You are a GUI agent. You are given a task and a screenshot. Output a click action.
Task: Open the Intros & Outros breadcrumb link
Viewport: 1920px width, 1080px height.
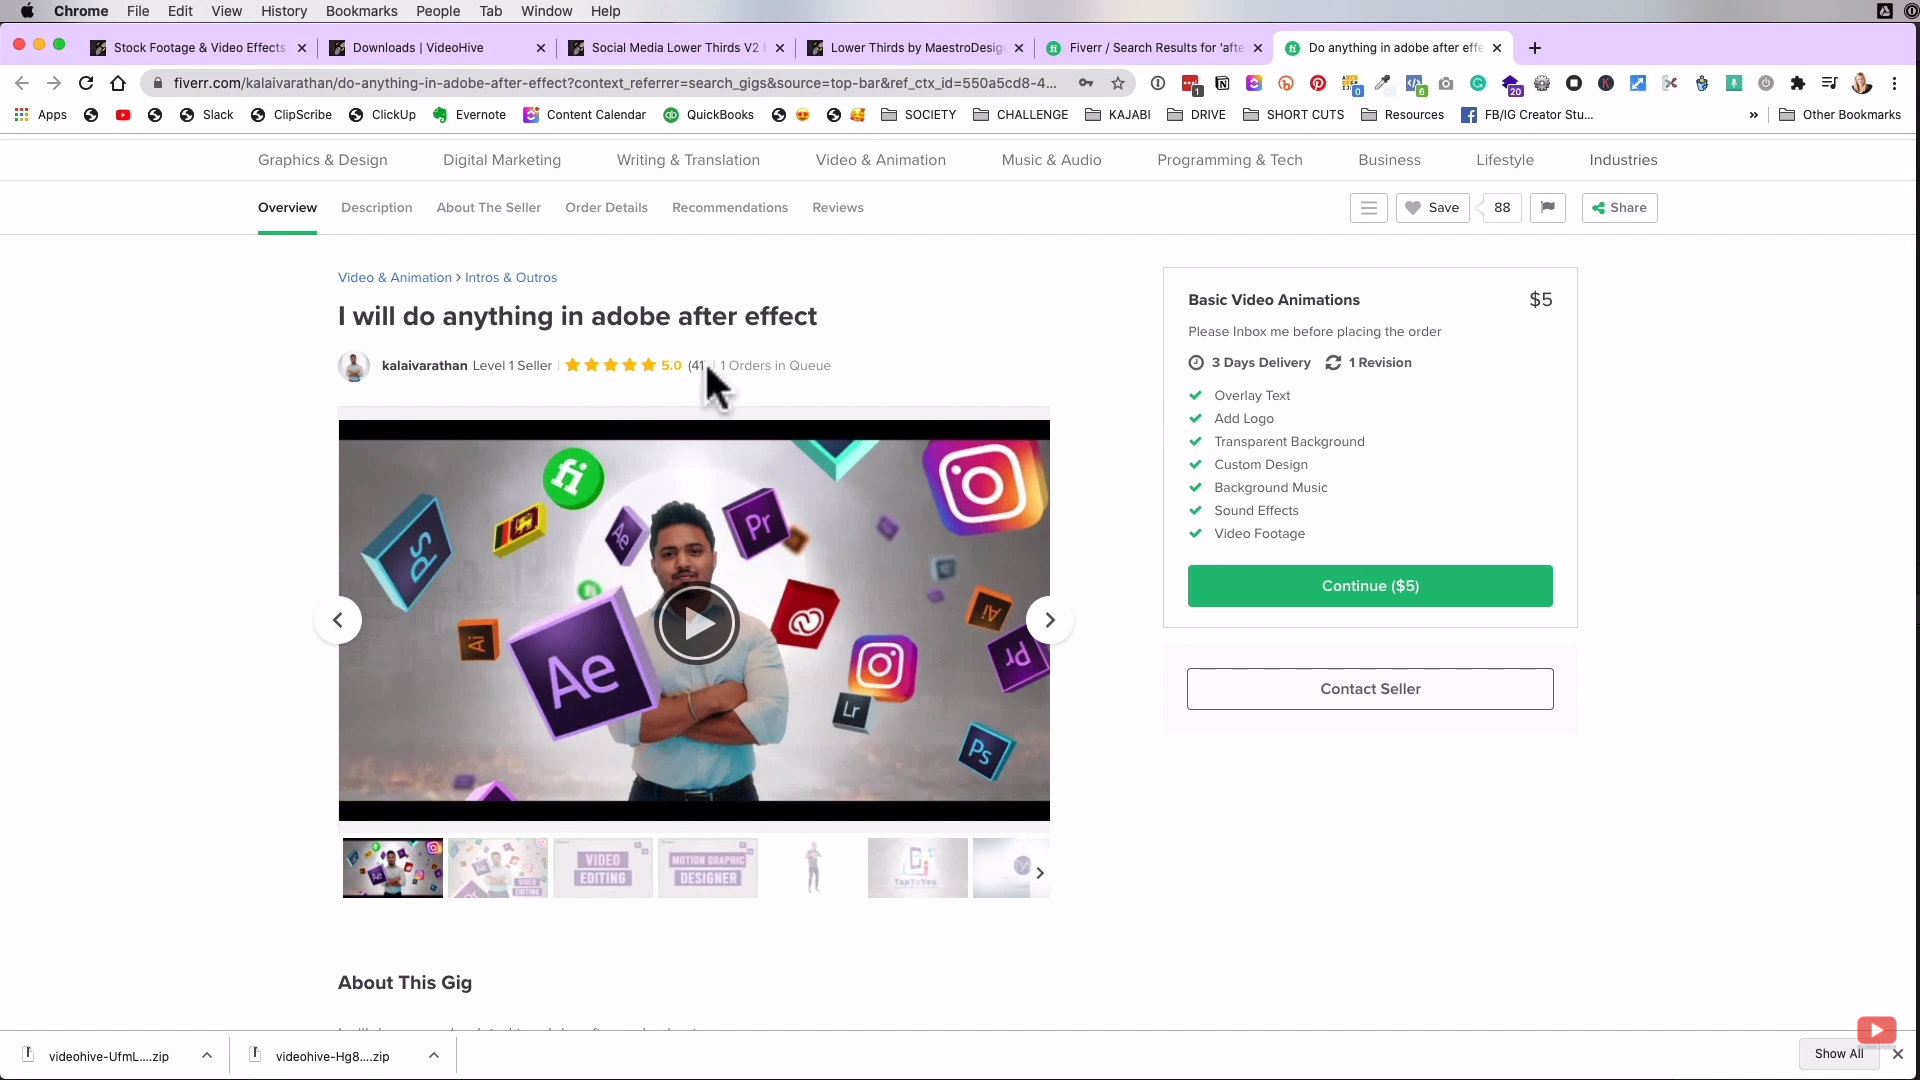coord(511,277)
